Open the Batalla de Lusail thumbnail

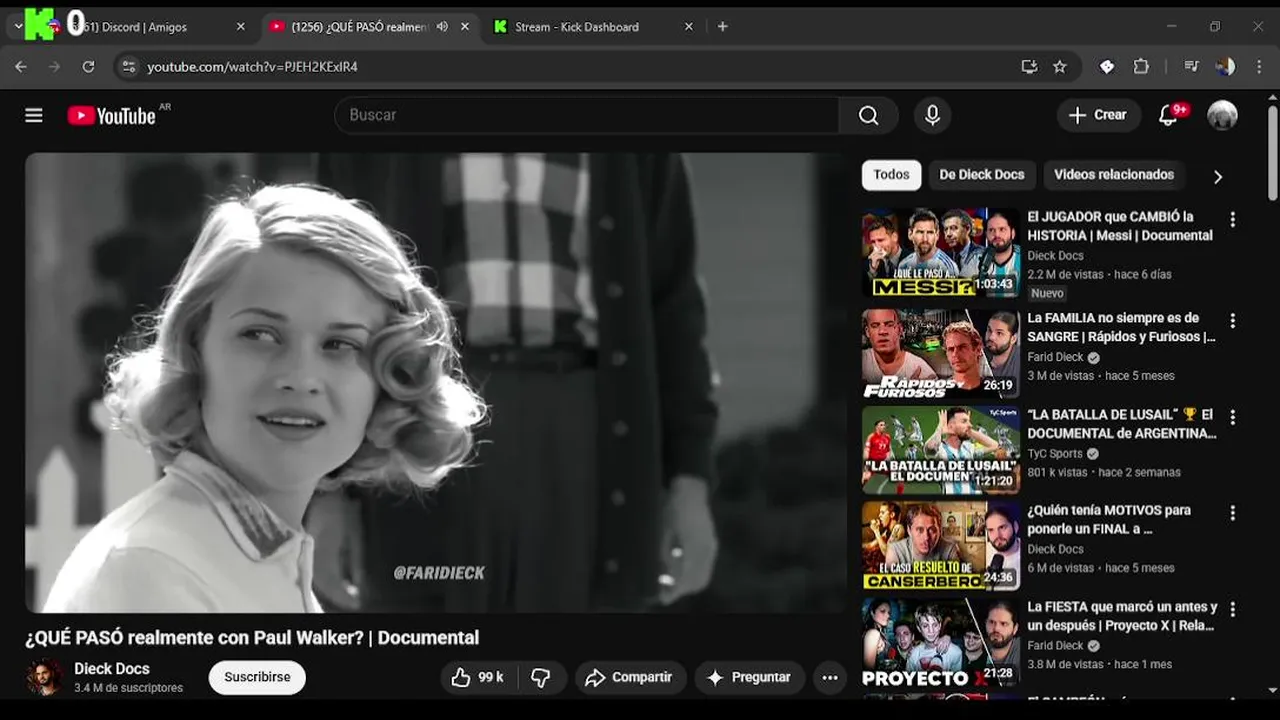click(941, 450)
